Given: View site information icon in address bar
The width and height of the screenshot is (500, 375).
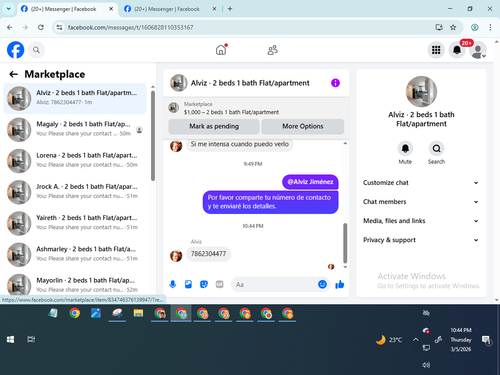Looking at the screenshot, I should coord(59,27).
